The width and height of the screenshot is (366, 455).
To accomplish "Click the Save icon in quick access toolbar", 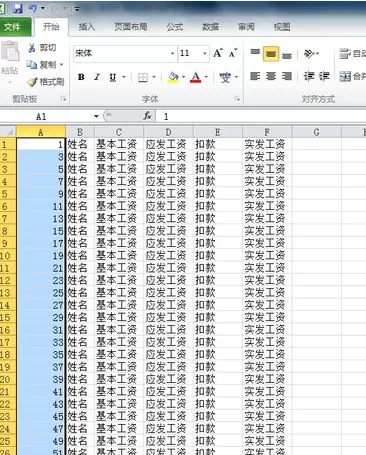I will click(x=18, y=8).
